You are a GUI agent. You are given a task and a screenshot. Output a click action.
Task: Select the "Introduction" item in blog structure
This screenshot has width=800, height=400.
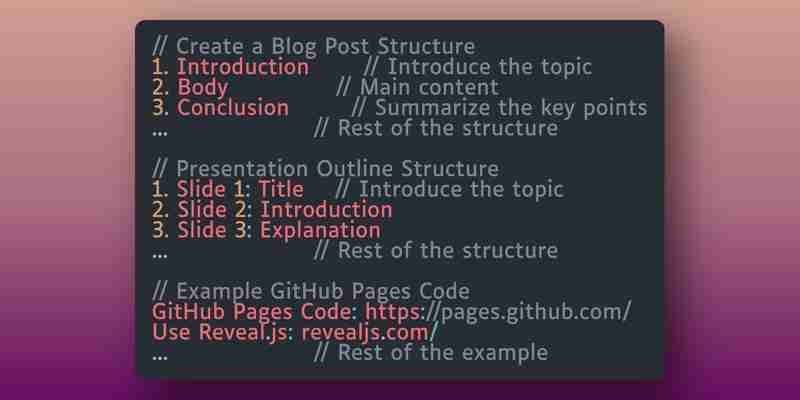(243, 67)
